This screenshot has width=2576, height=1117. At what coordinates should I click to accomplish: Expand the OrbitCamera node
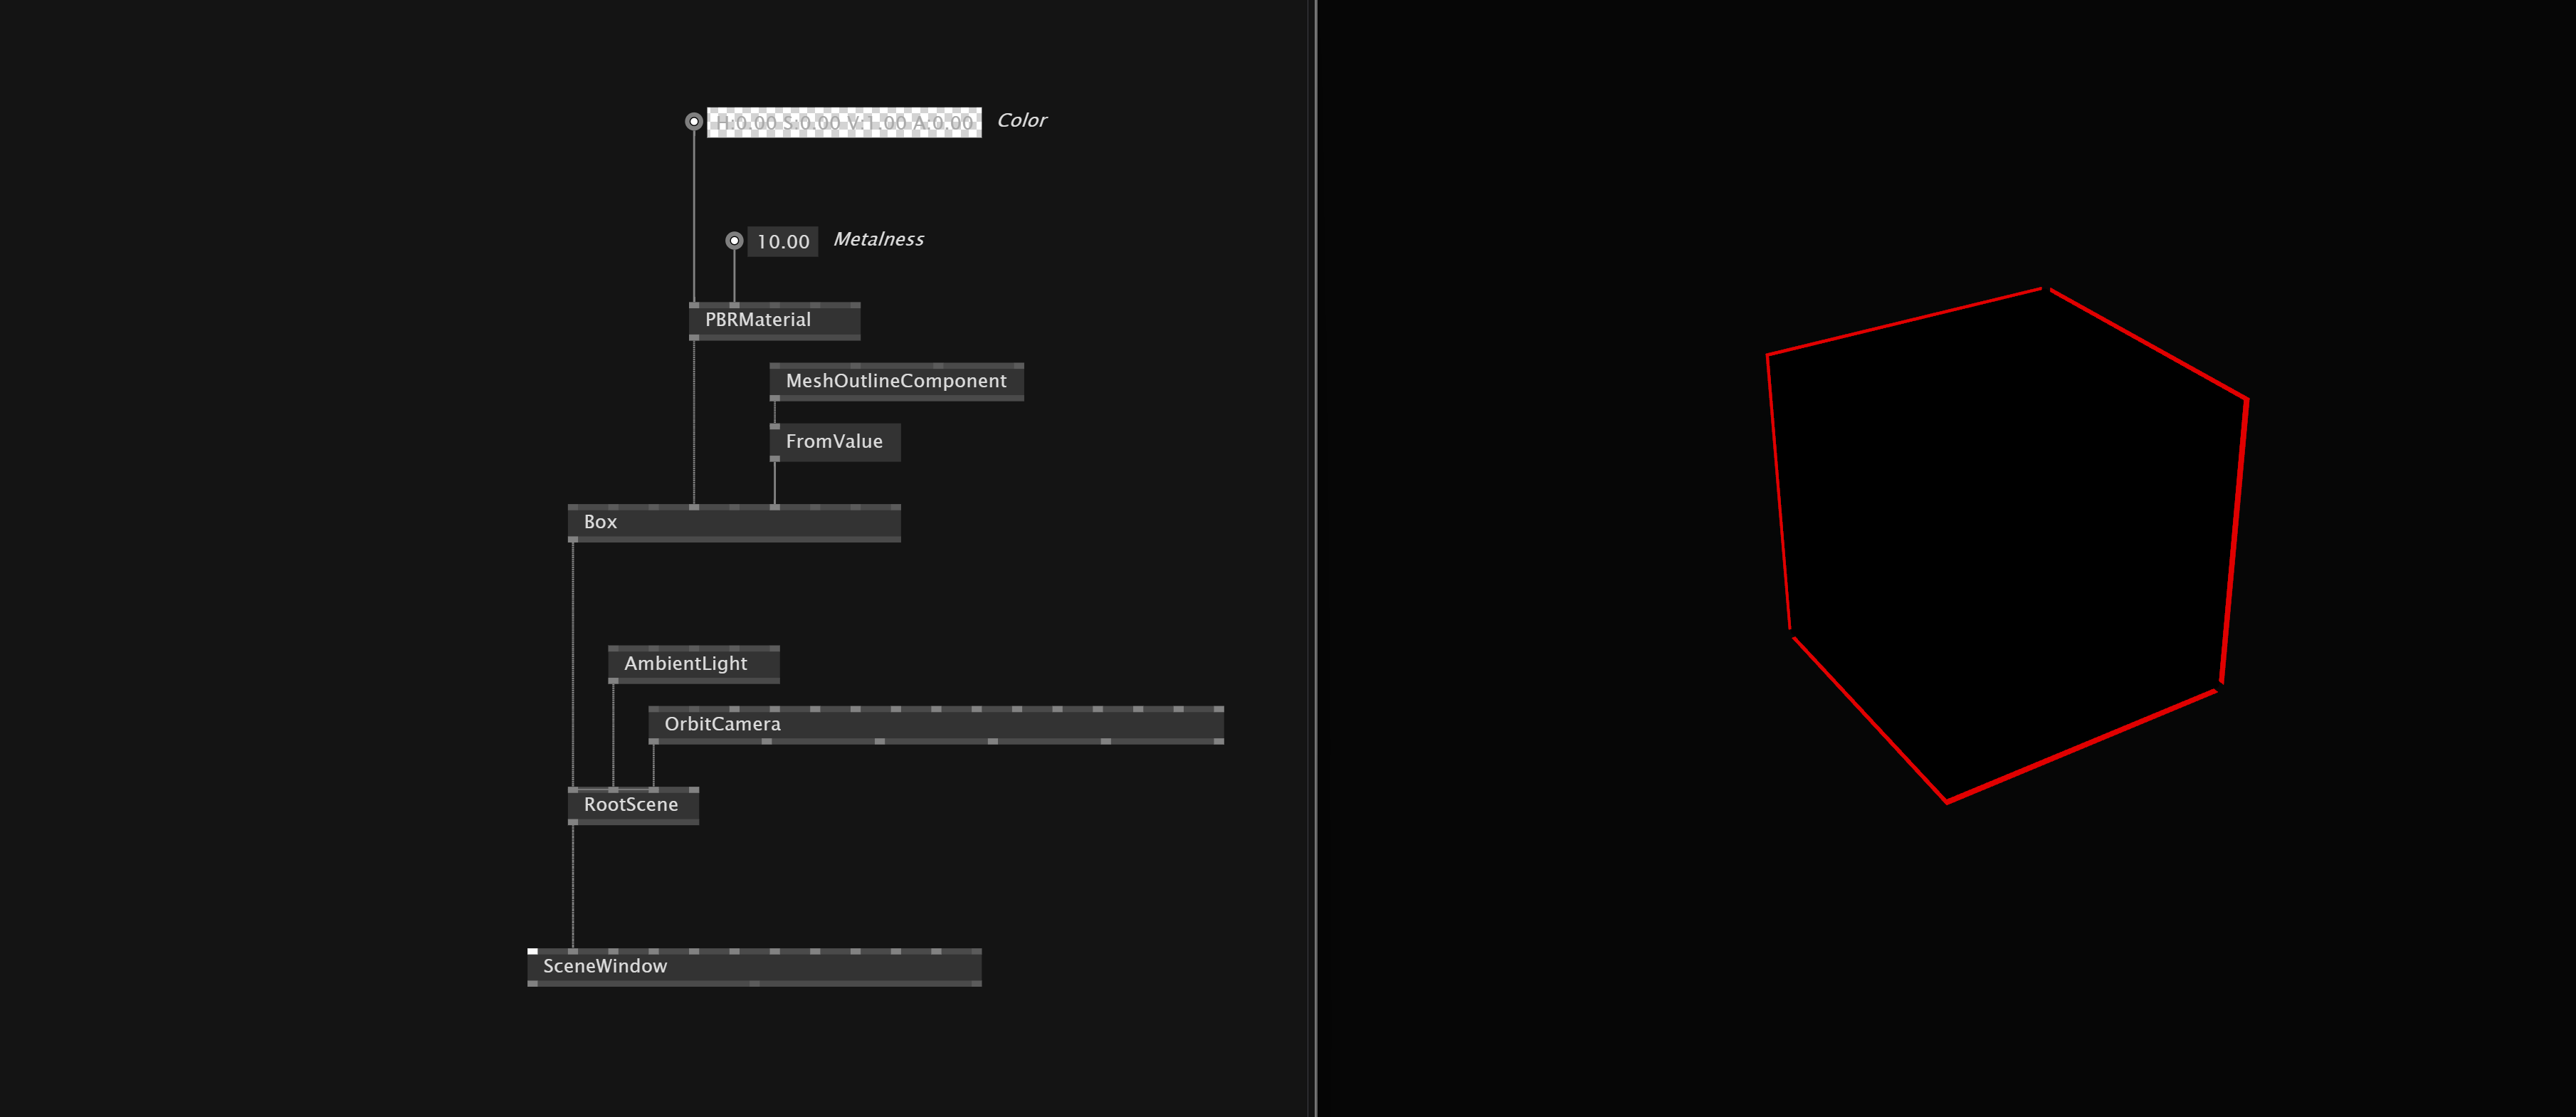pyautogui.click(x=722, y=723)
